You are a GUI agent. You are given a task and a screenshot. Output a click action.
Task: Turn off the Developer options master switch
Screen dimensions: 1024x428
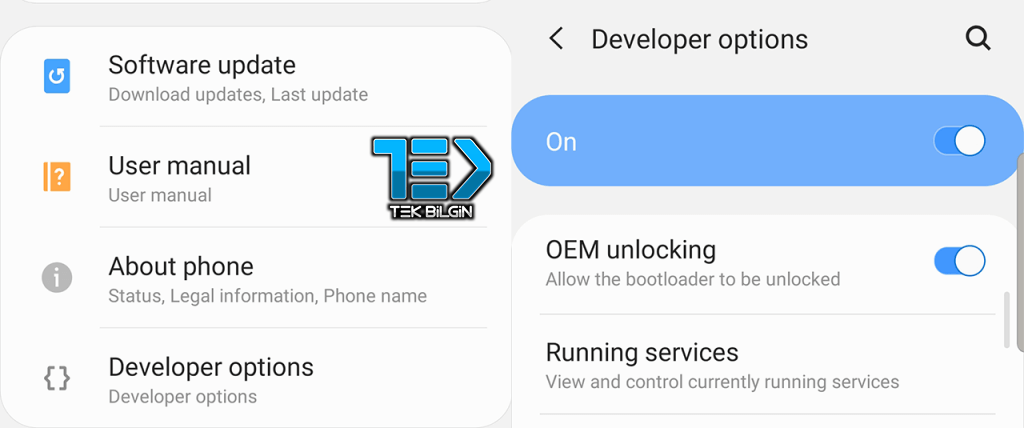point(959,141)
